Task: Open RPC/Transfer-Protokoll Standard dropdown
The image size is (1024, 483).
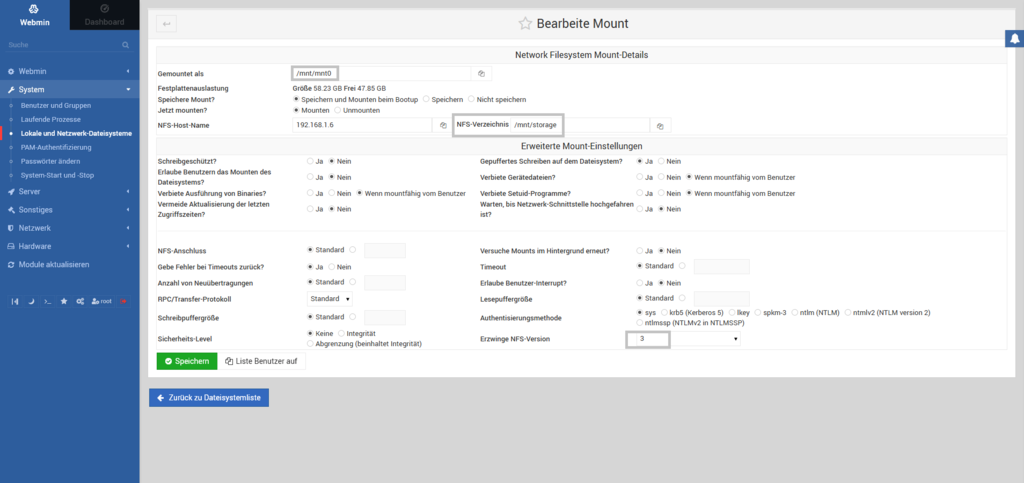Action: pos(330,298)
